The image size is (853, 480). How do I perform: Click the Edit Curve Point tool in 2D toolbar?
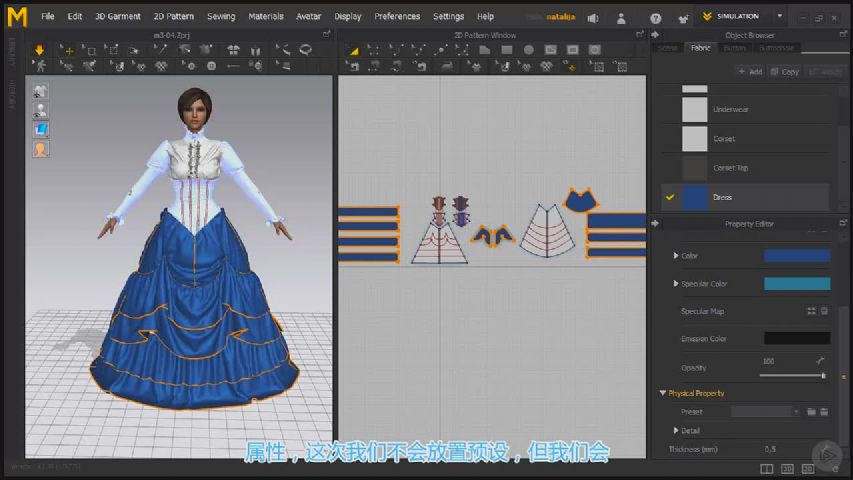418,50
